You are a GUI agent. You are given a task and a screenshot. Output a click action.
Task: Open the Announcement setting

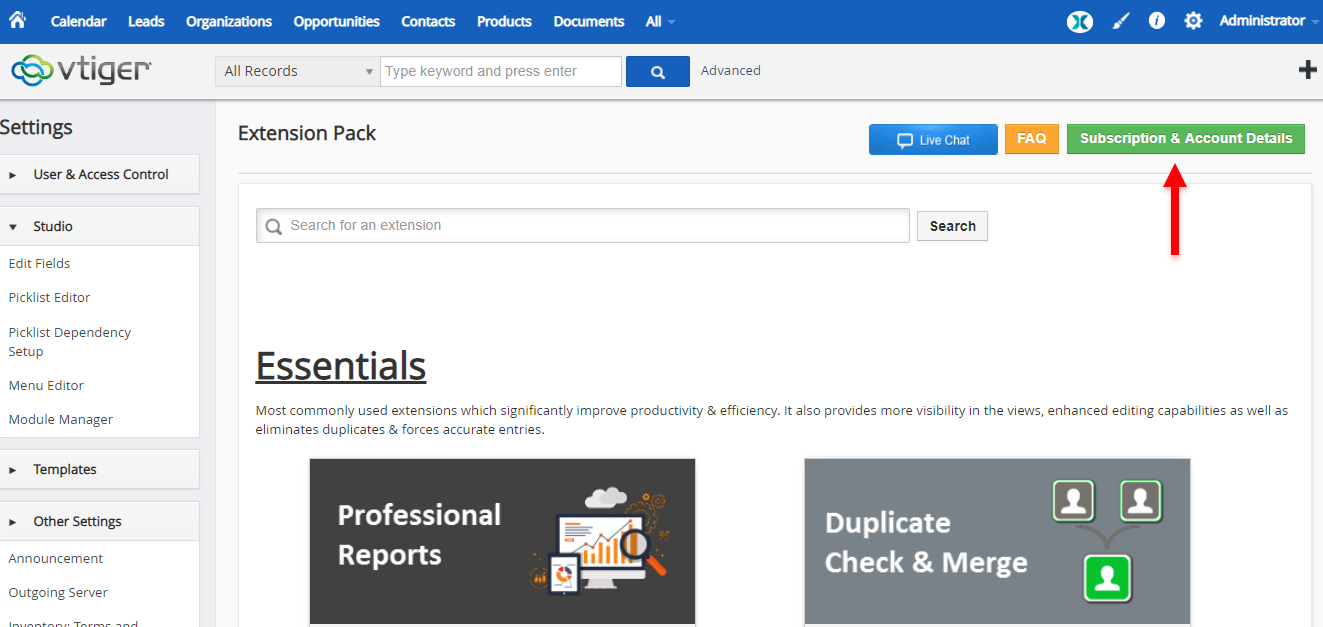pos(56,558)
